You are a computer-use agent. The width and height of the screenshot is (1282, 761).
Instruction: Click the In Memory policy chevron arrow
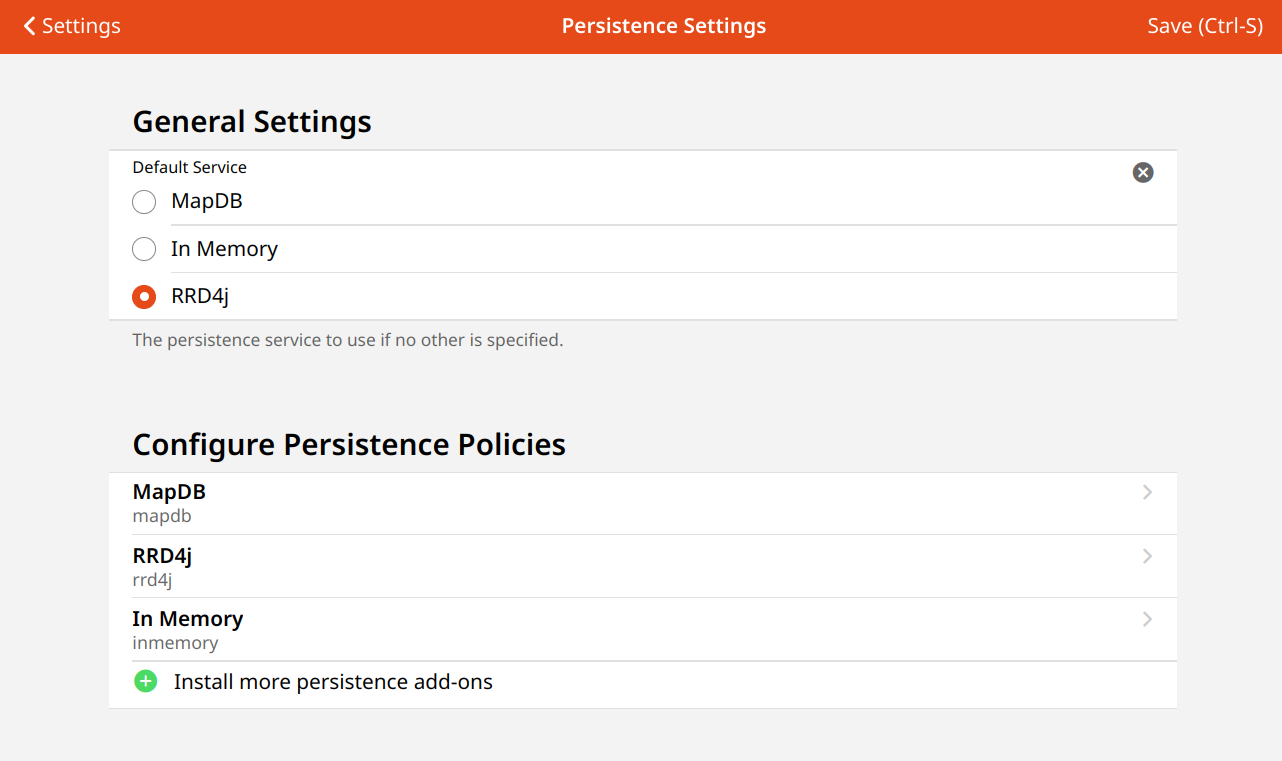(x=1147, y=619)
